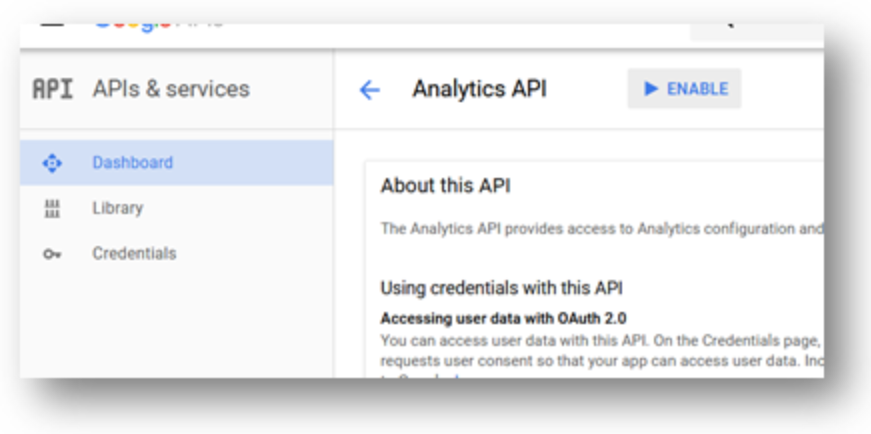Click the search magnifier icon
871x434 pixels.
coord(729,24)
